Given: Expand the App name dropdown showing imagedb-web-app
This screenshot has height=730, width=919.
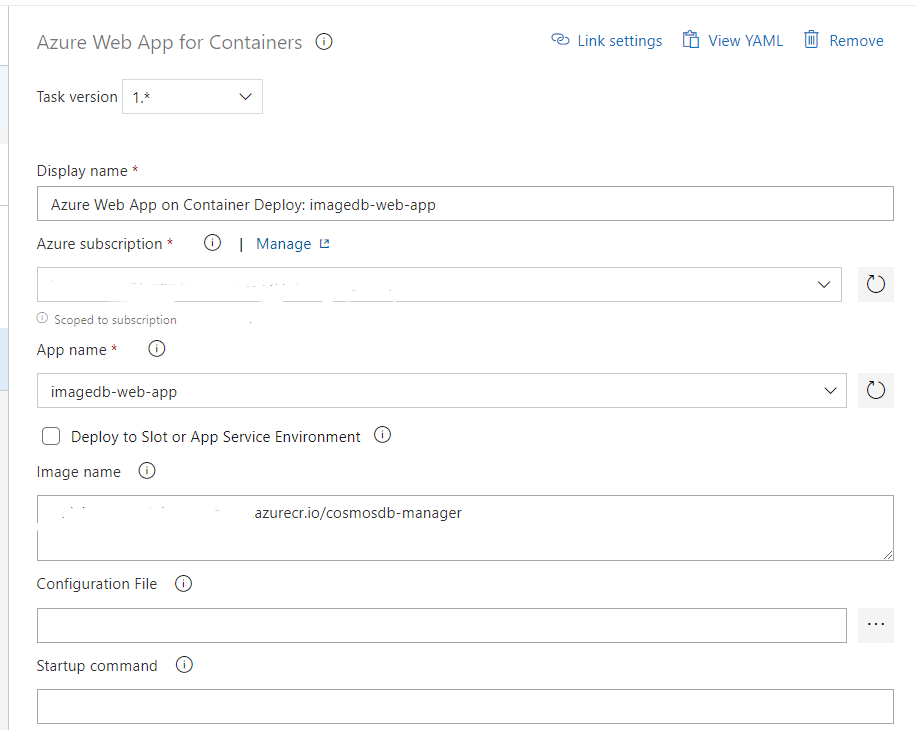Looking at the screenshot, I should (441, 391).
